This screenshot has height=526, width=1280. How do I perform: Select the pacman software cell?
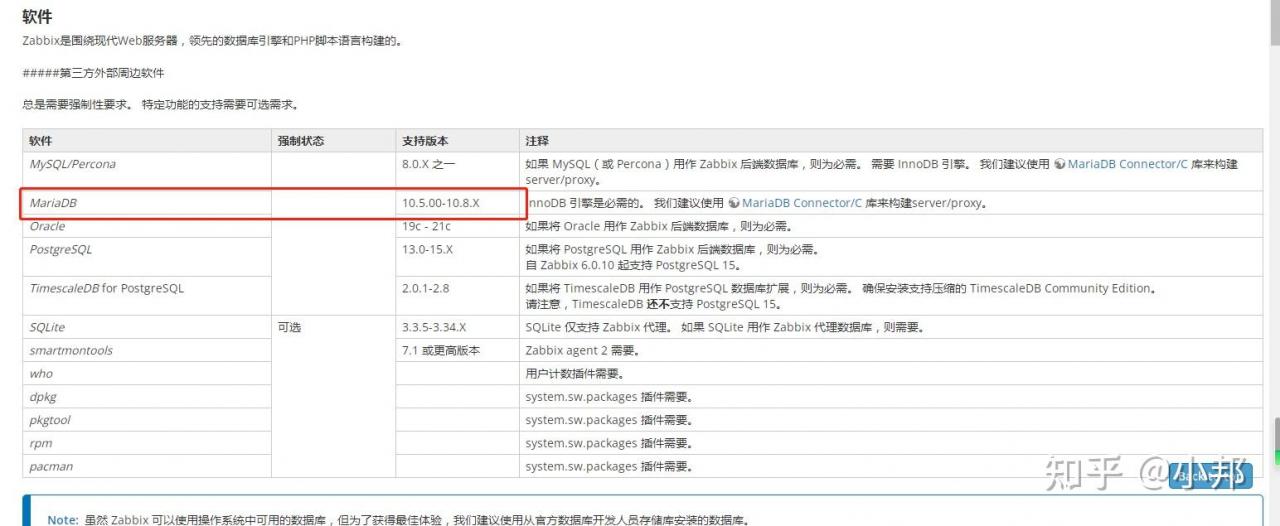tap(147, 466)
